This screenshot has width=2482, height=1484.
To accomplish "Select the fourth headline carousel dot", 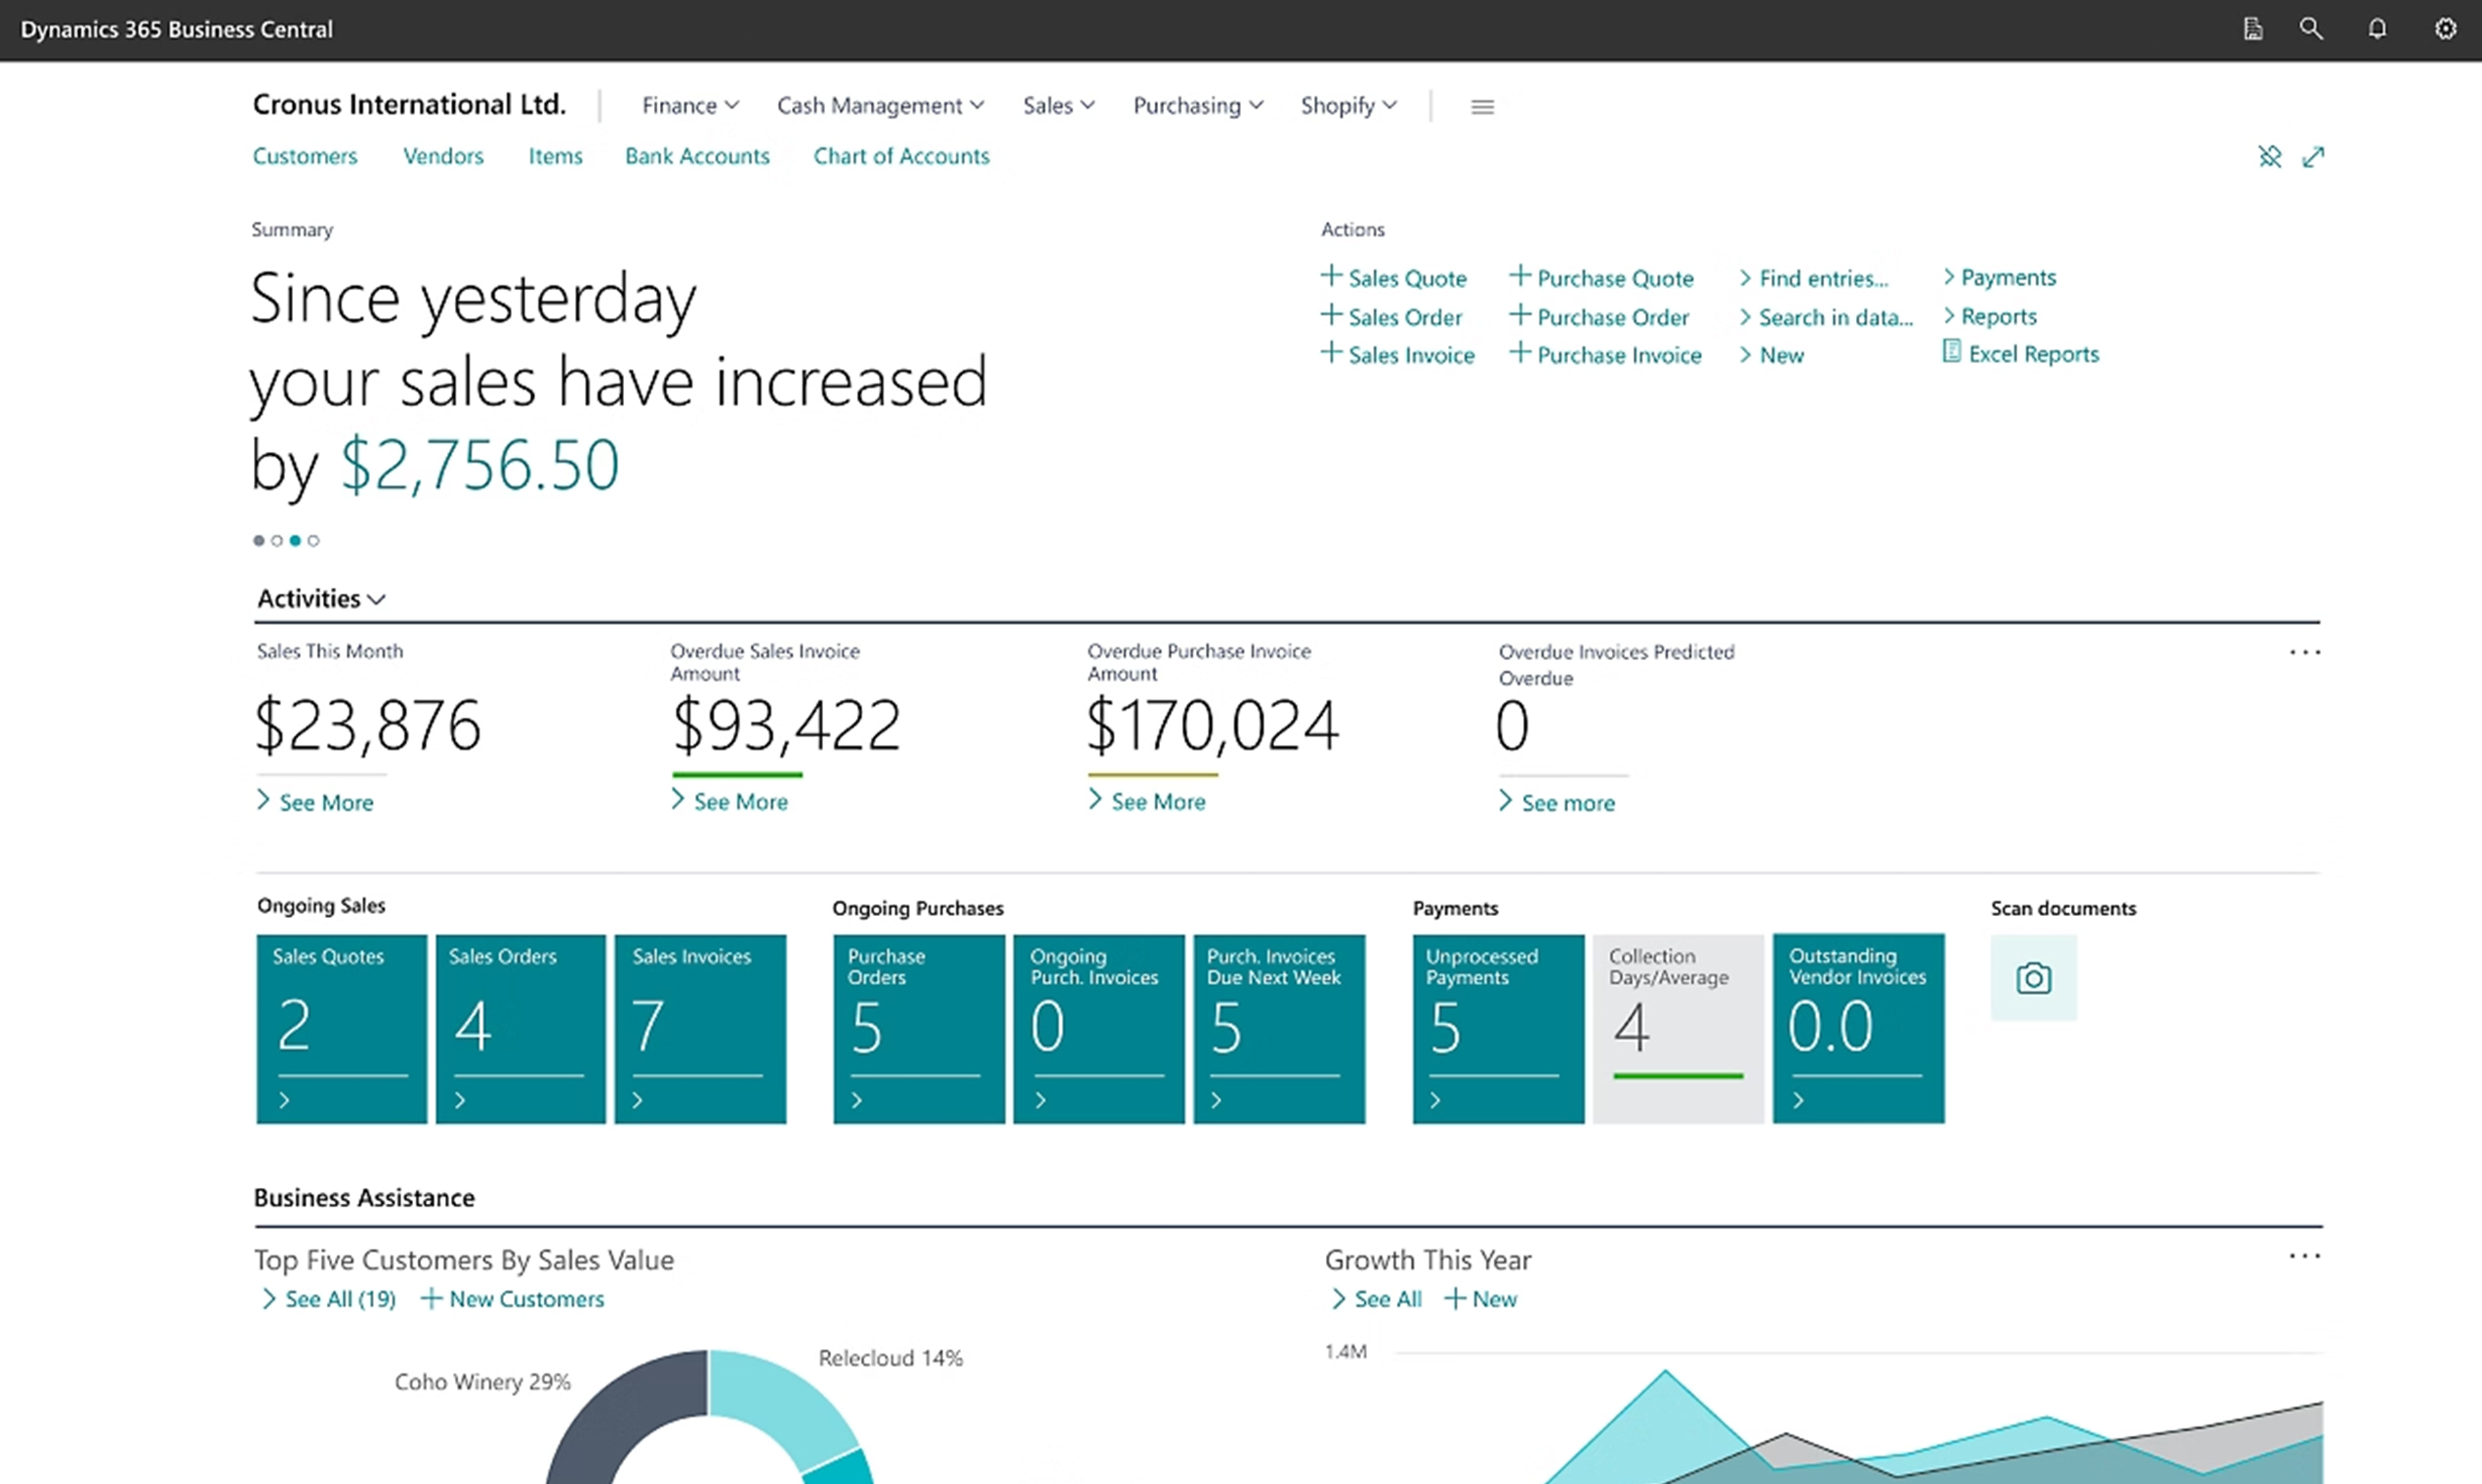I will pyautogui.click(x=313, y=540).
